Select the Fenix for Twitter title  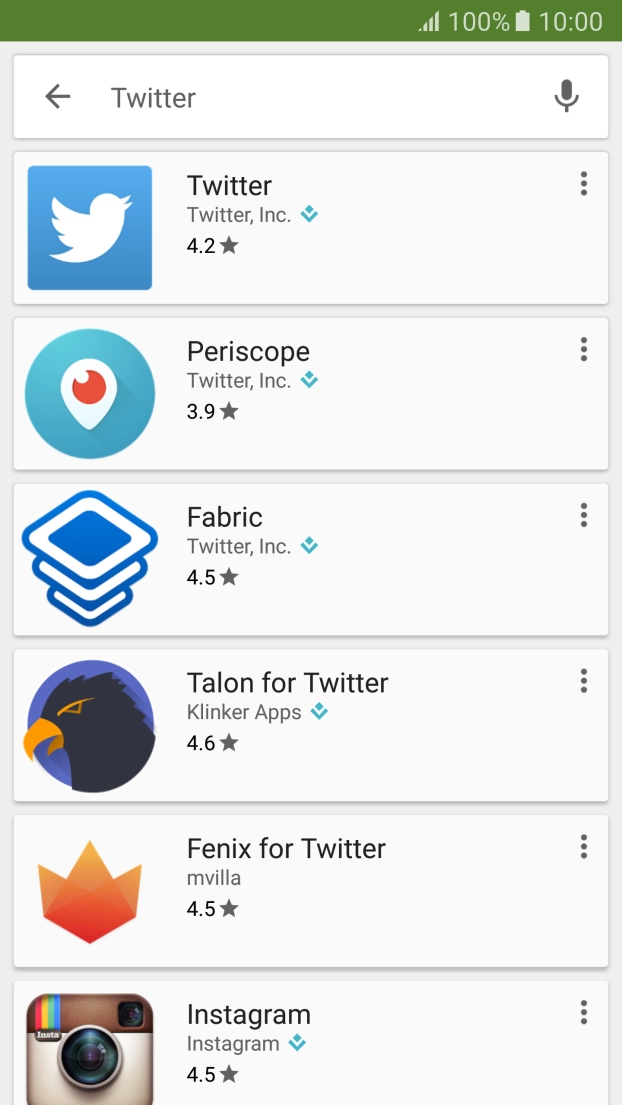pos(286,849)
